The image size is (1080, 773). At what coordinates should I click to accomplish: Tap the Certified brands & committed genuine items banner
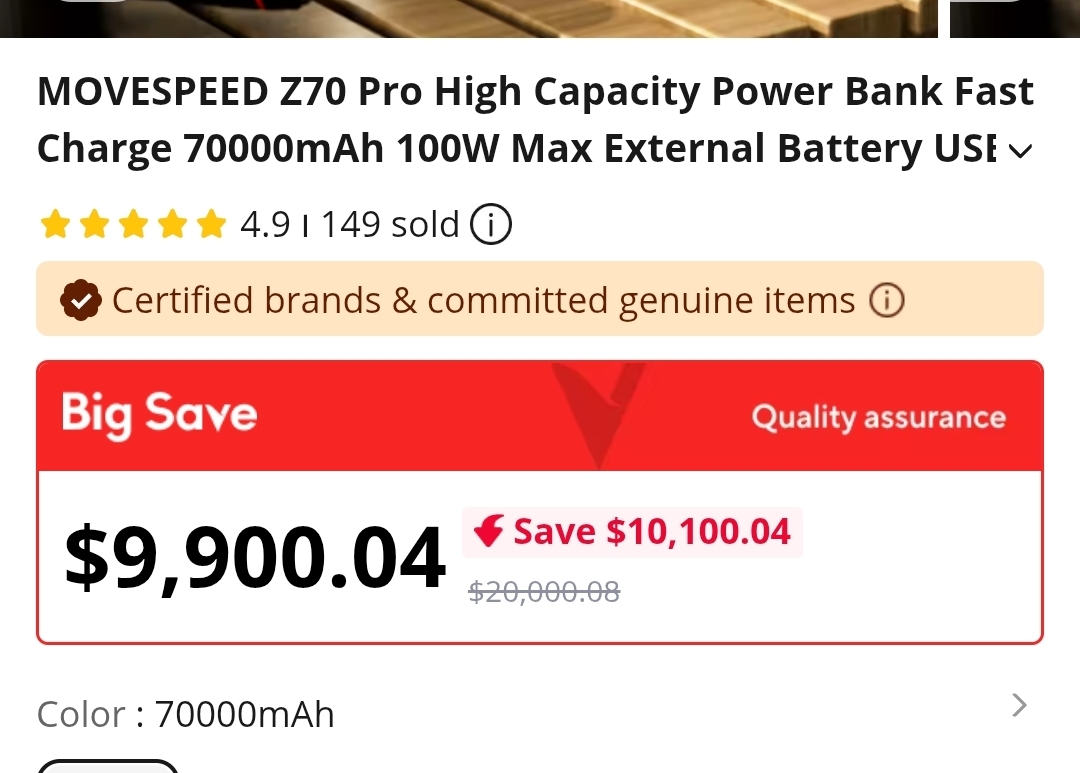(x=483, y=300)
